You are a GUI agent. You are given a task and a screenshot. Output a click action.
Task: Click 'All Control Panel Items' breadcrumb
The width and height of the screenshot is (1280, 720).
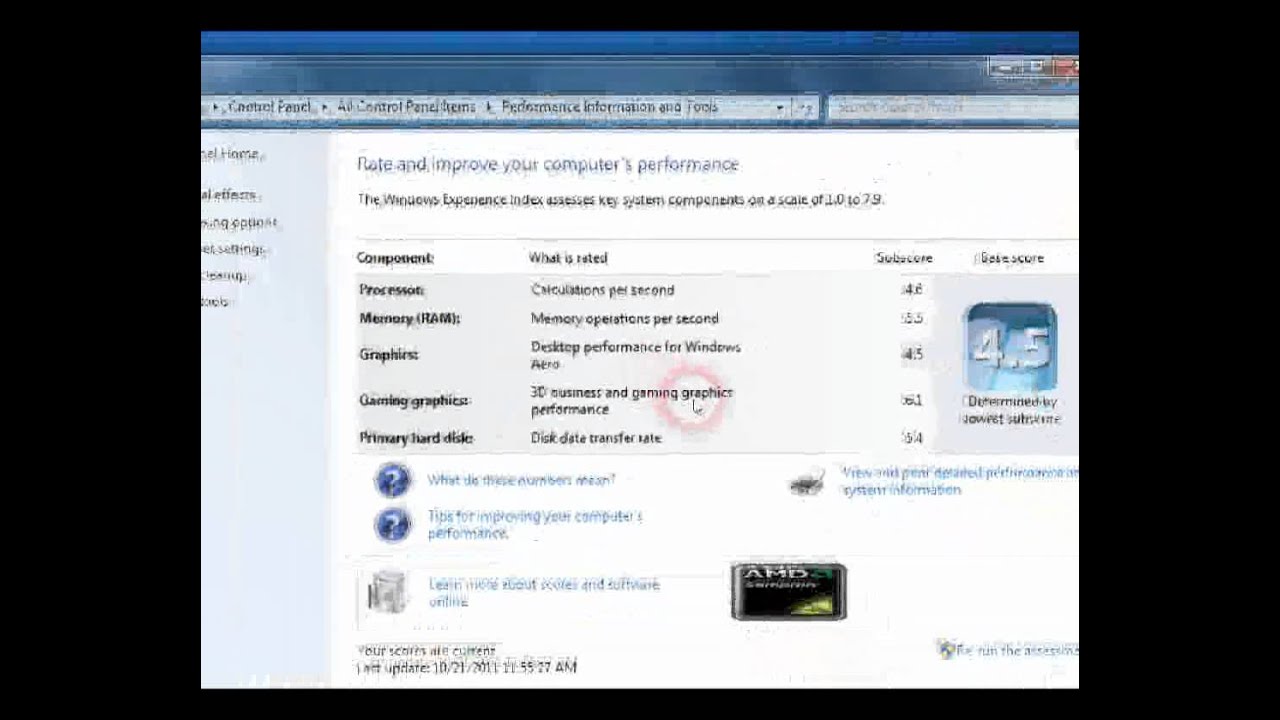coord(406,106)
